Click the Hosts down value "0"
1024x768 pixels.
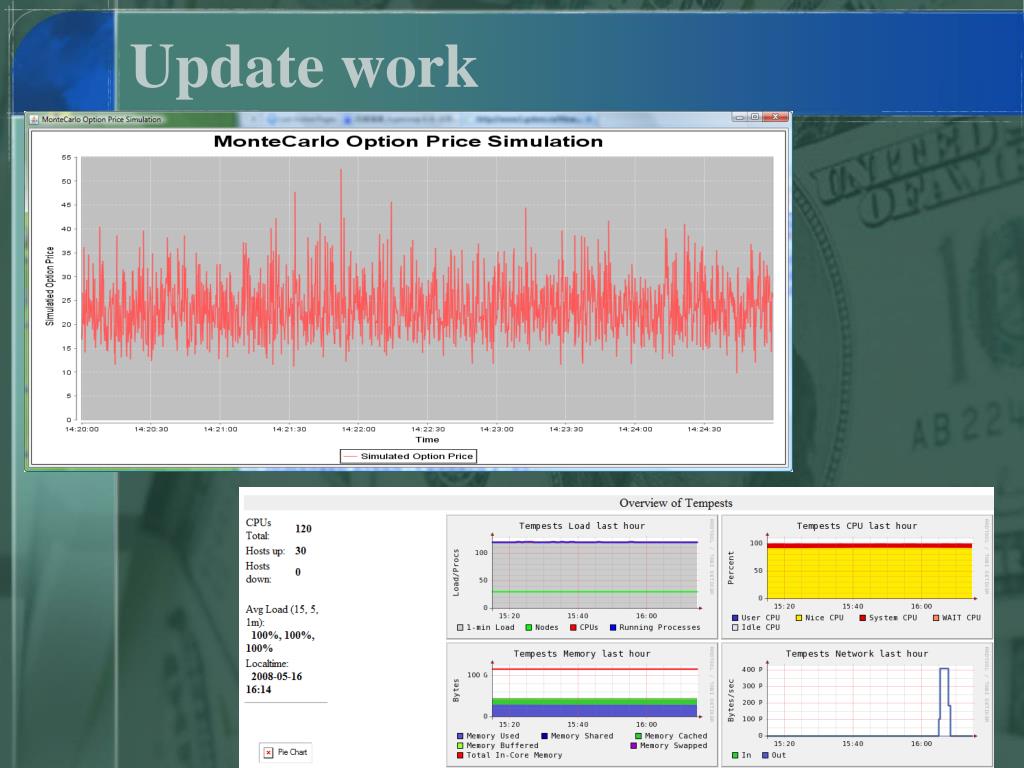point(298,572)
